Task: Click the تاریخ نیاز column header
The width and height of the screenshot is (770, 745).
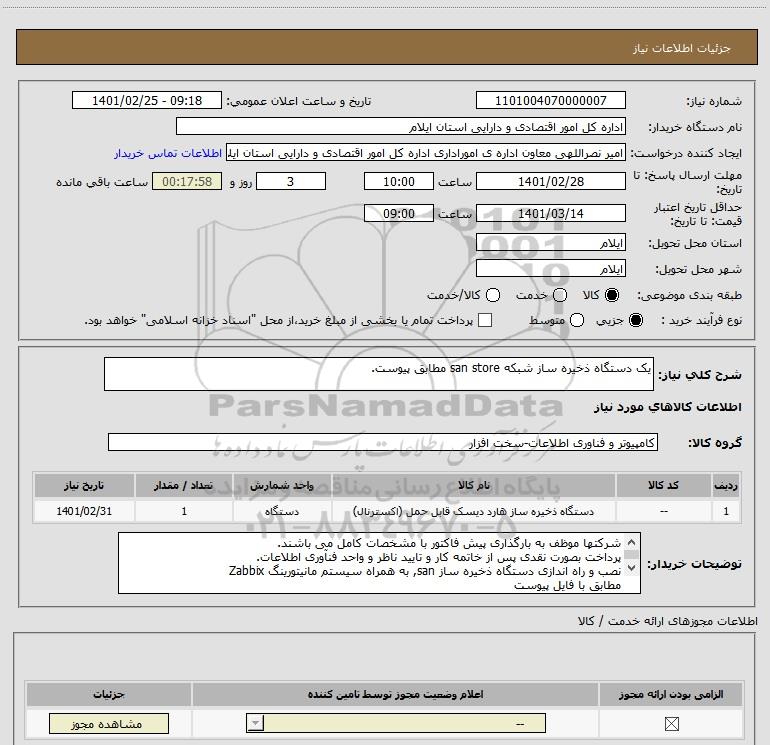Action: (84, 485)
